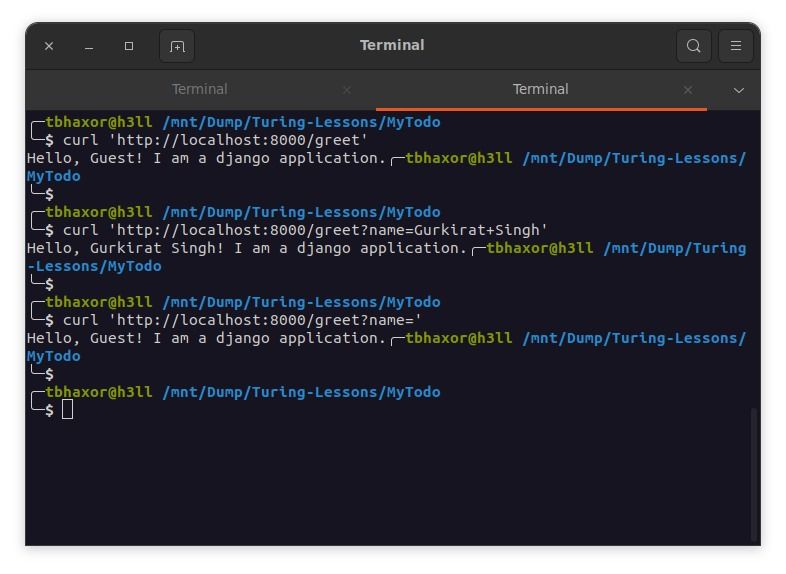Switch to the first inactive Terminal tab
This screenshot has height=574, width=786.
click(200, 89)
